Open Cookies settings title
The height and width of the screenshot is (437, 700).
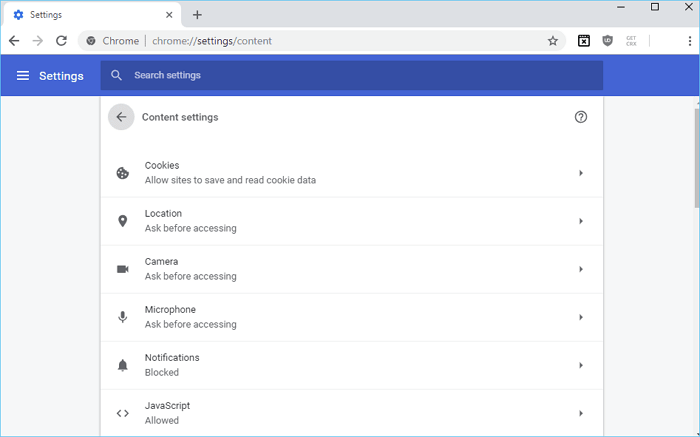point(162,165)
